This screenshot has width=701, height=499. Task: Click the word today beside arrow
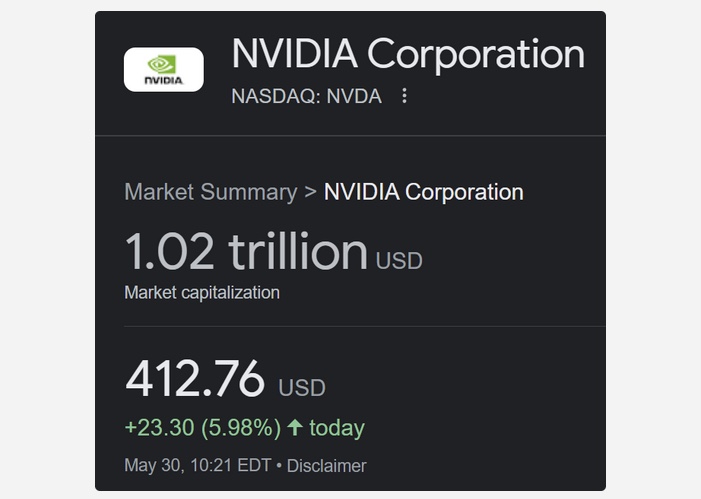coord(337,427)
